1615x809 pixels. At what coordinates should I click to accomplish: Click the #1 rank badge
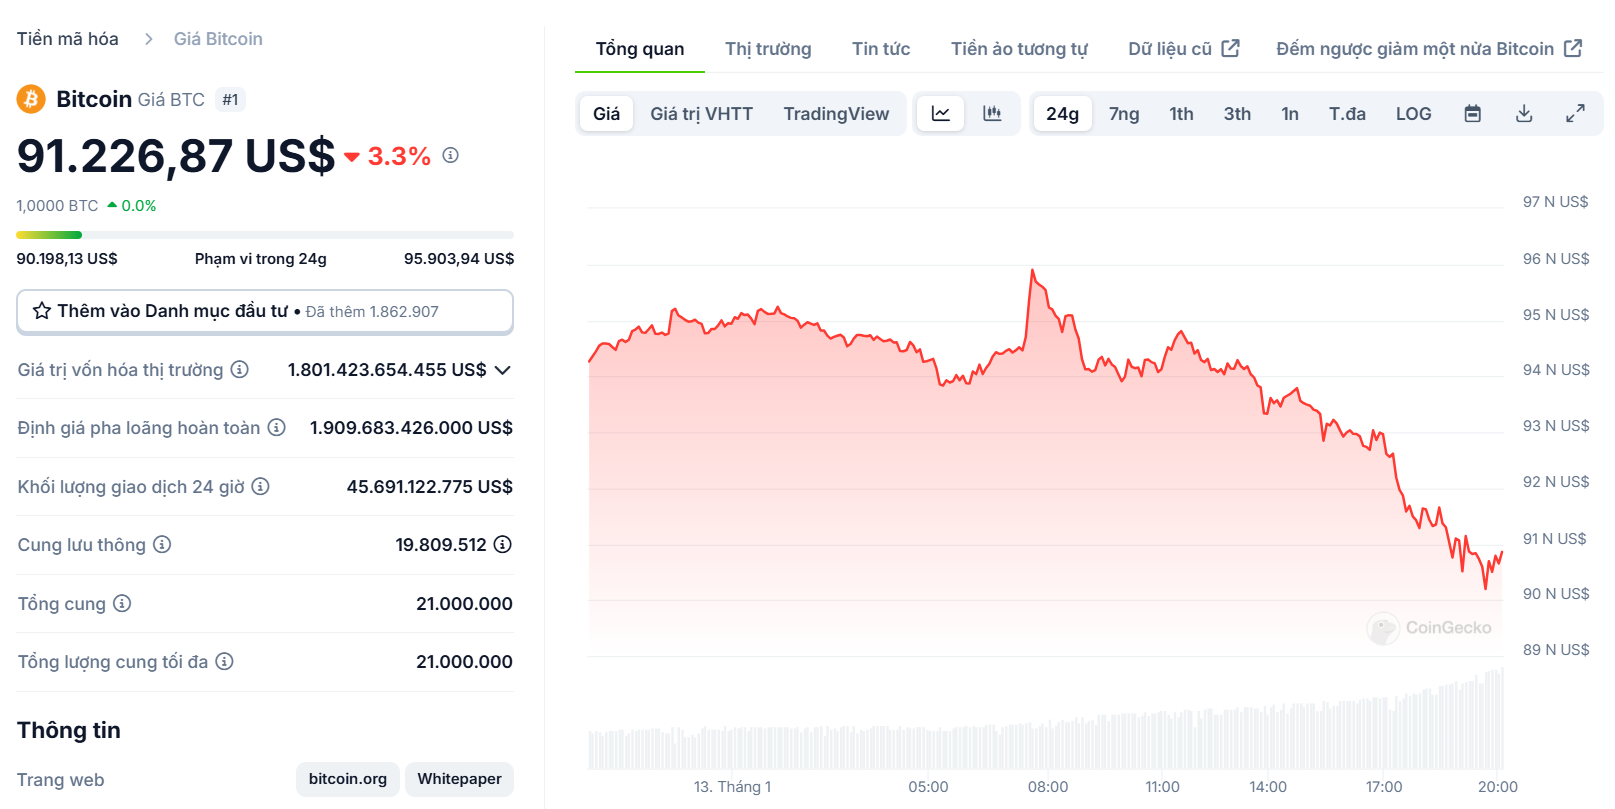point(231,100)
